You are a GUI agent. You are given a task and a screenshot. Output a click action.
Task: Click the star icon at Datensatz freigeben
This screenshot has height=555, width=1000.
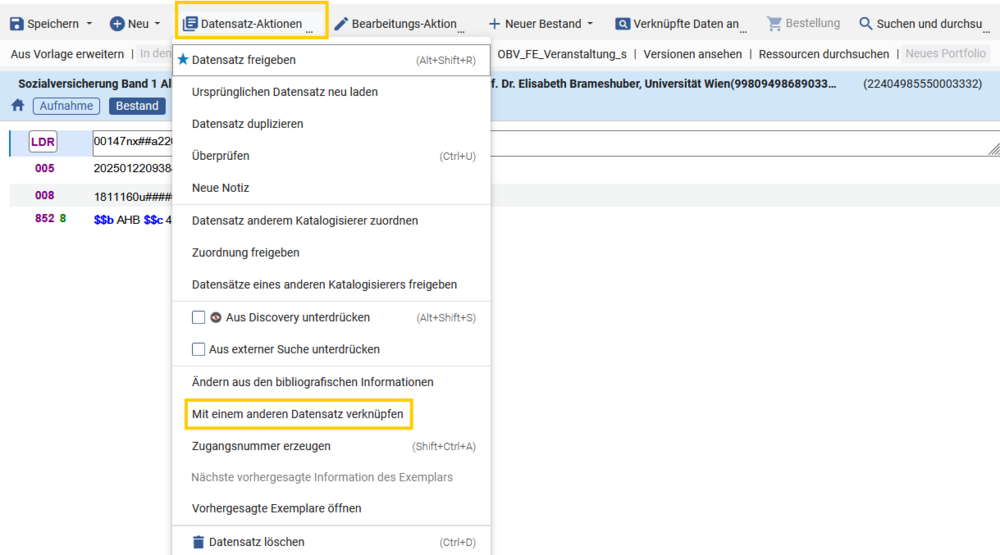183,59
